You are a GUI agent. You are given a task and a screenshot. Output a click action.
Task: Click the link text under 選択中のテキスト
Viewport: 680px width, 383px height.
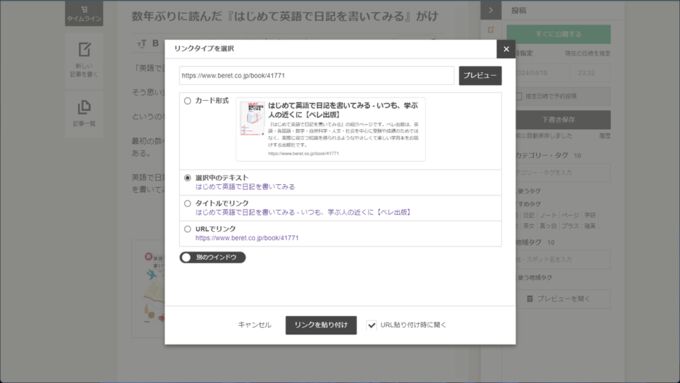tap(245, 187)
